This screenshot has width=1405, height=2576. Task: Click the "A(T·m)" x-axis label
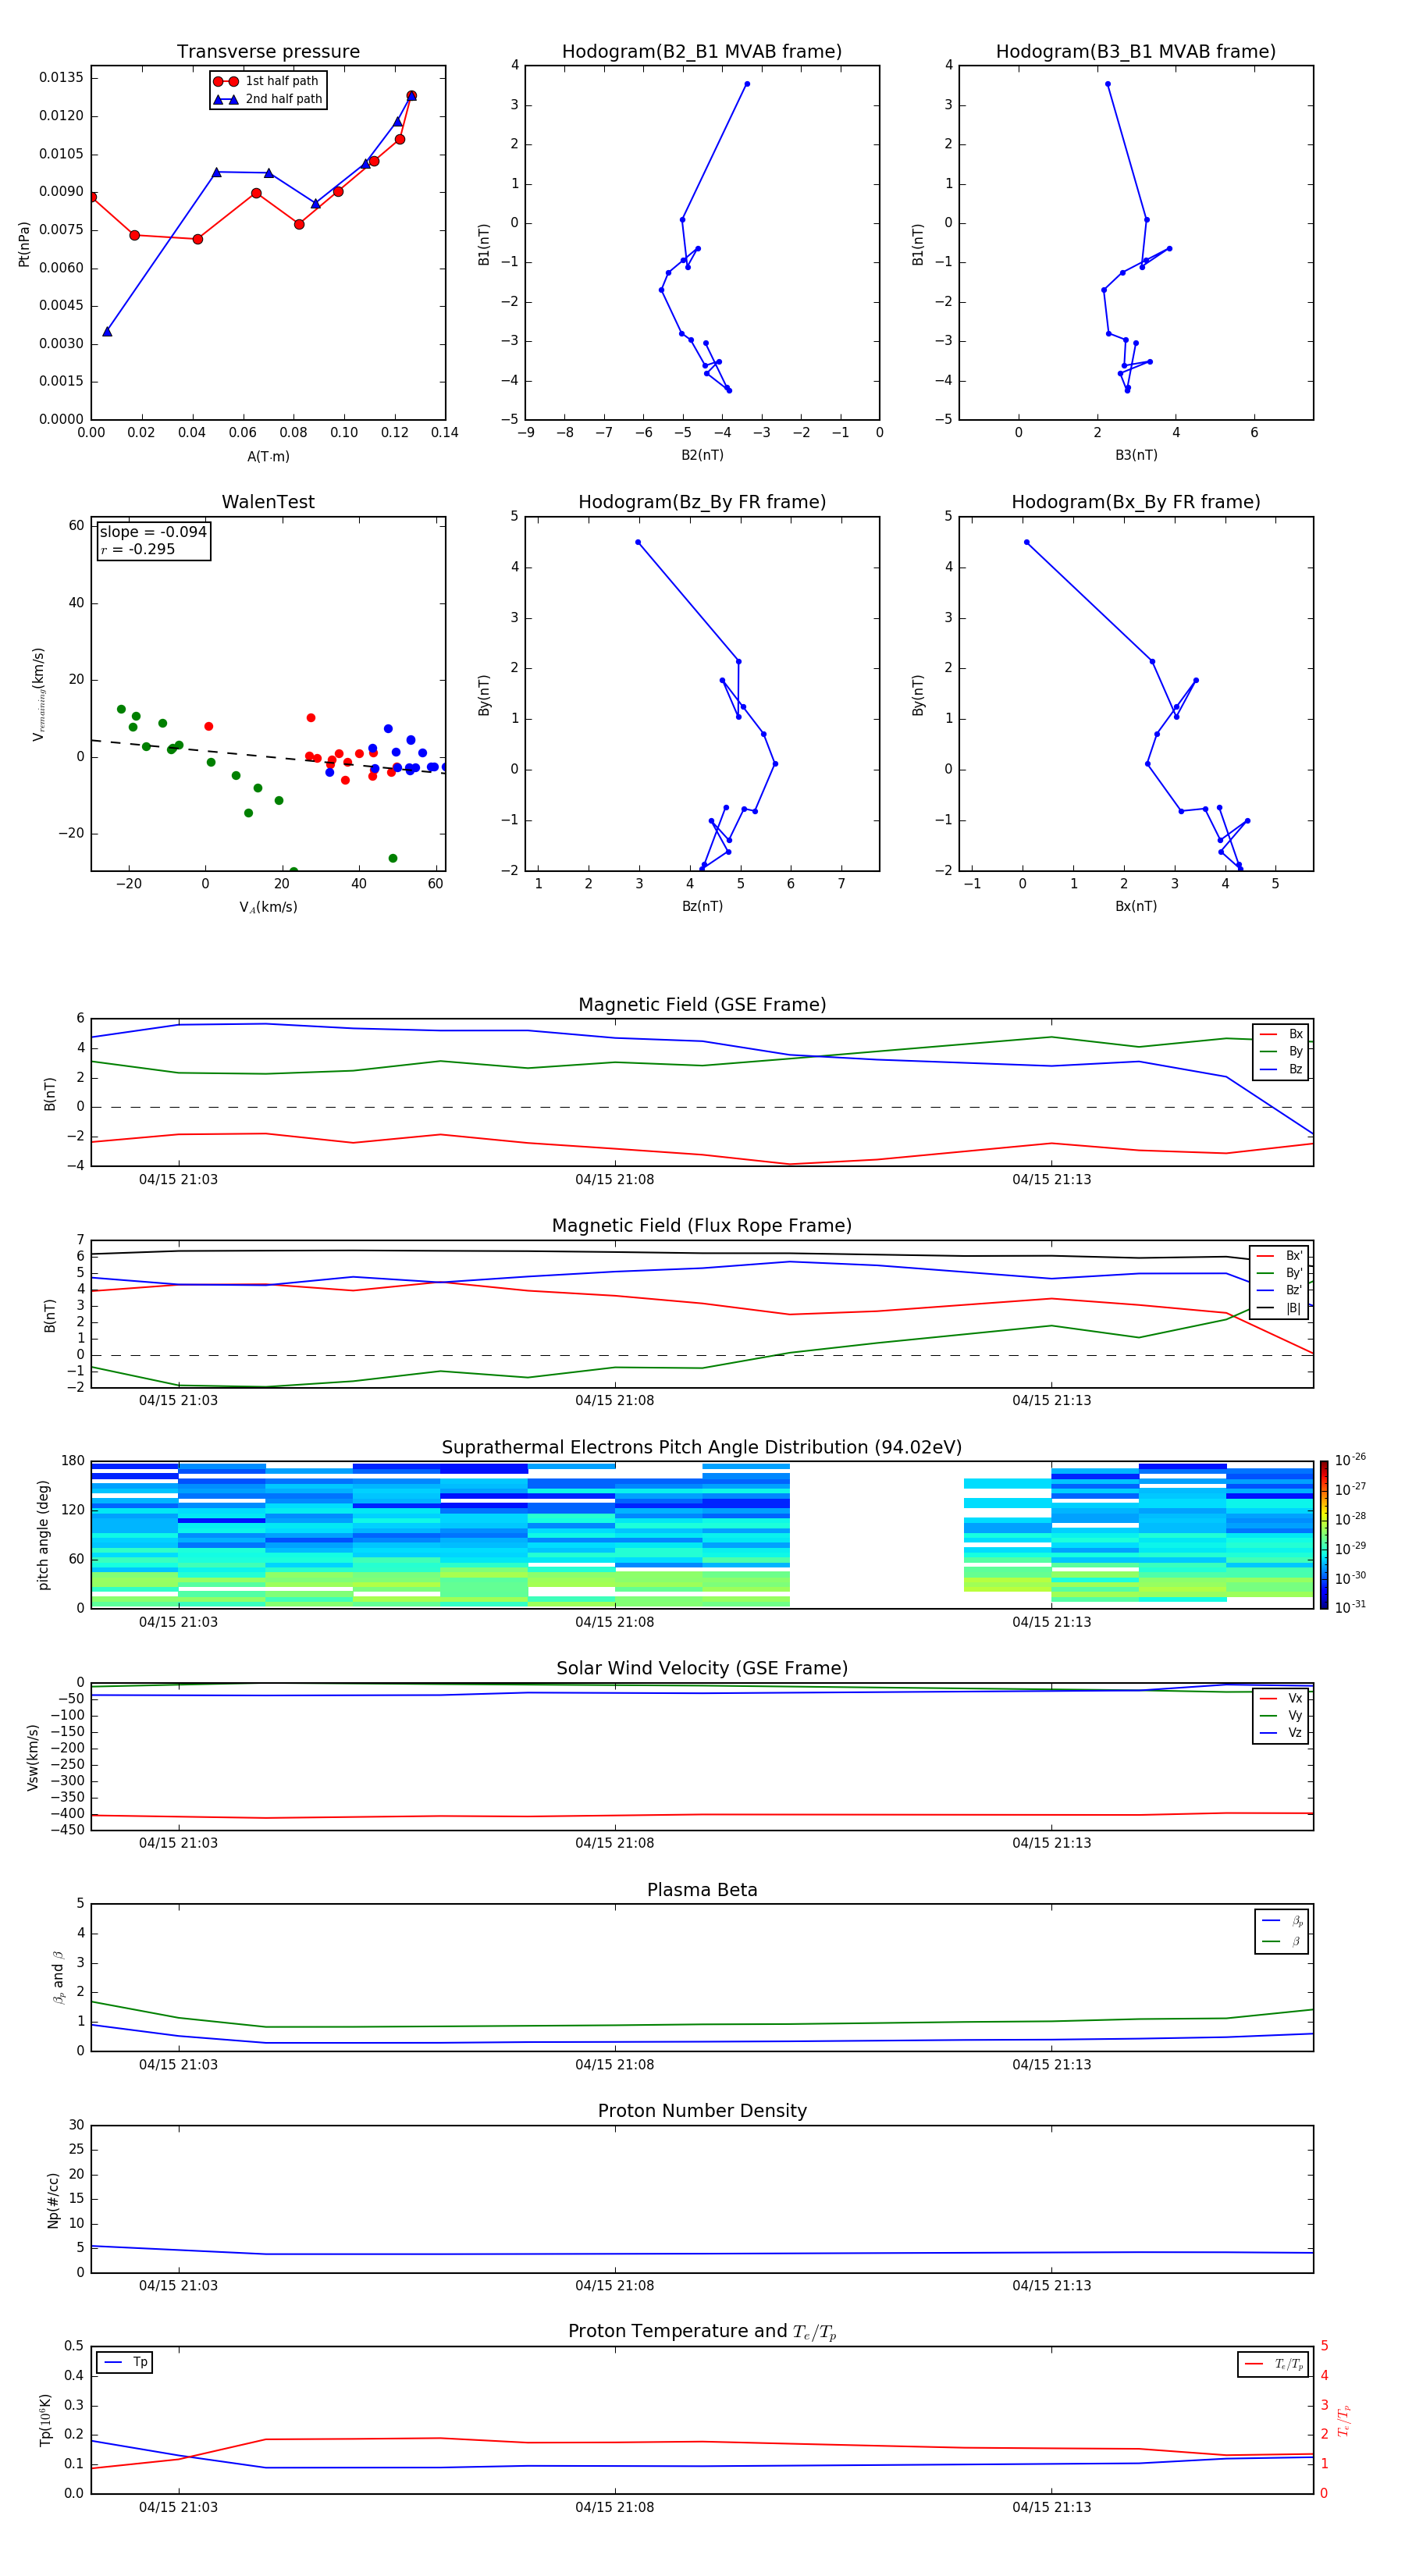[x=268, y=457]
